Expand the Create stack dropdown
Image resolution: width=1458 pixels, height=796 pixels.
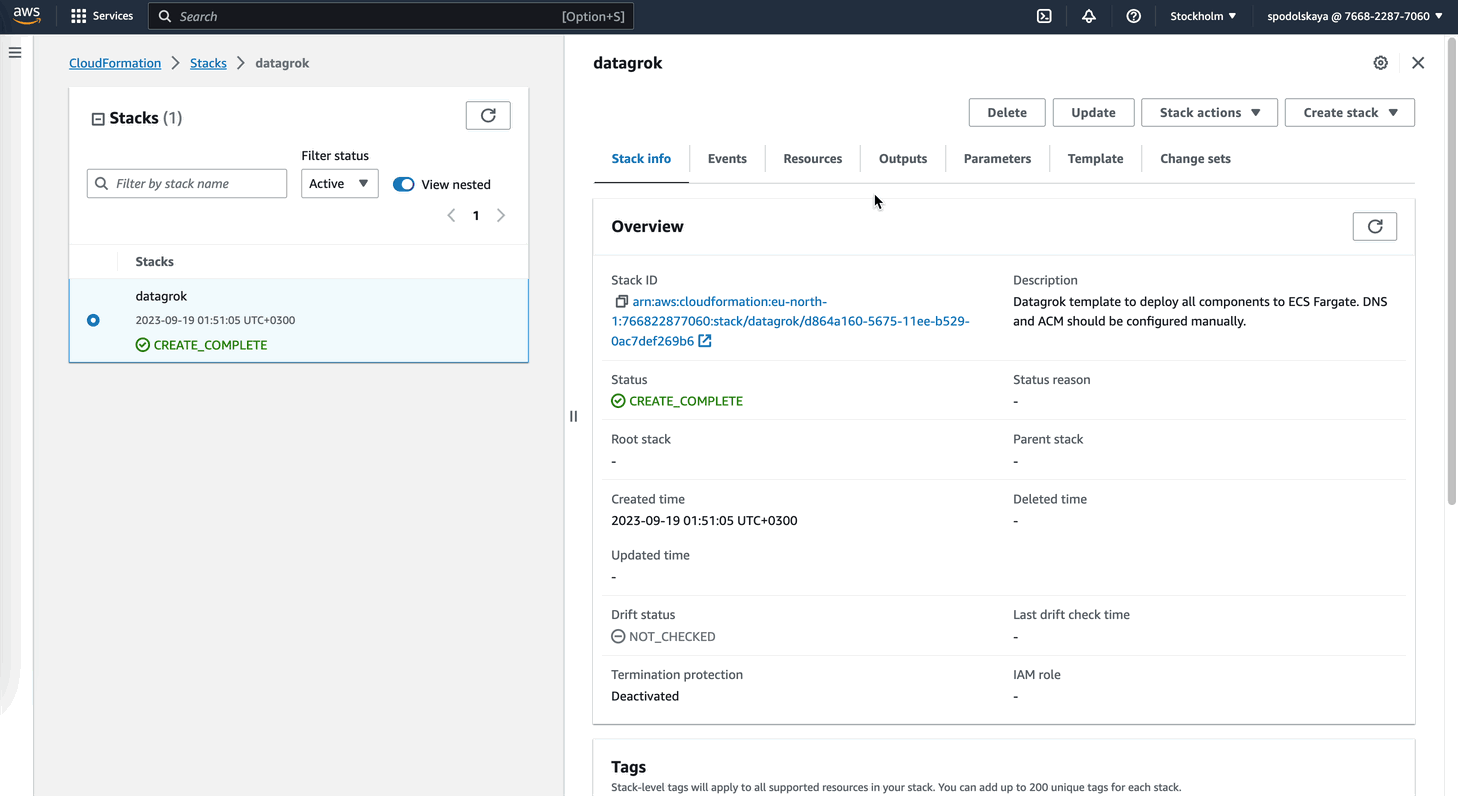tap(1350, 112)
